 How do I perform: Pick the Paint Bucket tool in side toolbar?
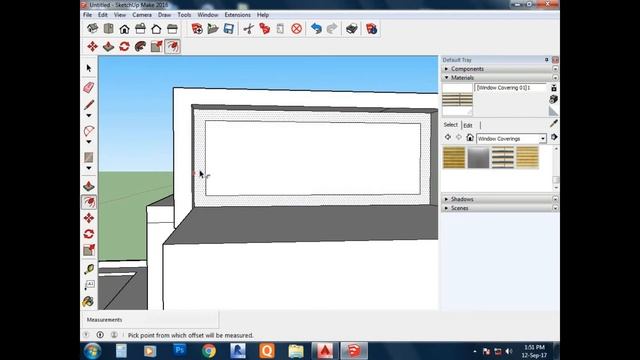pos(89,301)
